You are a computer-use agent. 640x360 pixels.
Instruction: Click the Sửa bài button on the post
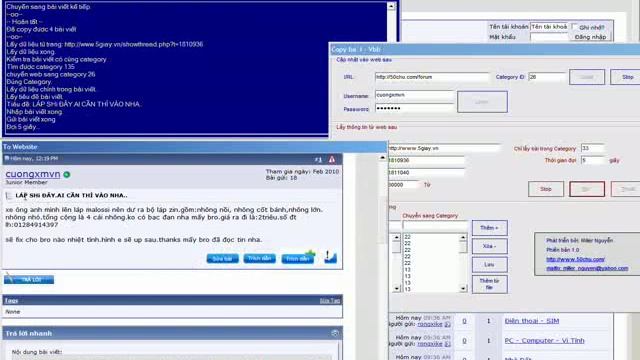coord(222,259)
